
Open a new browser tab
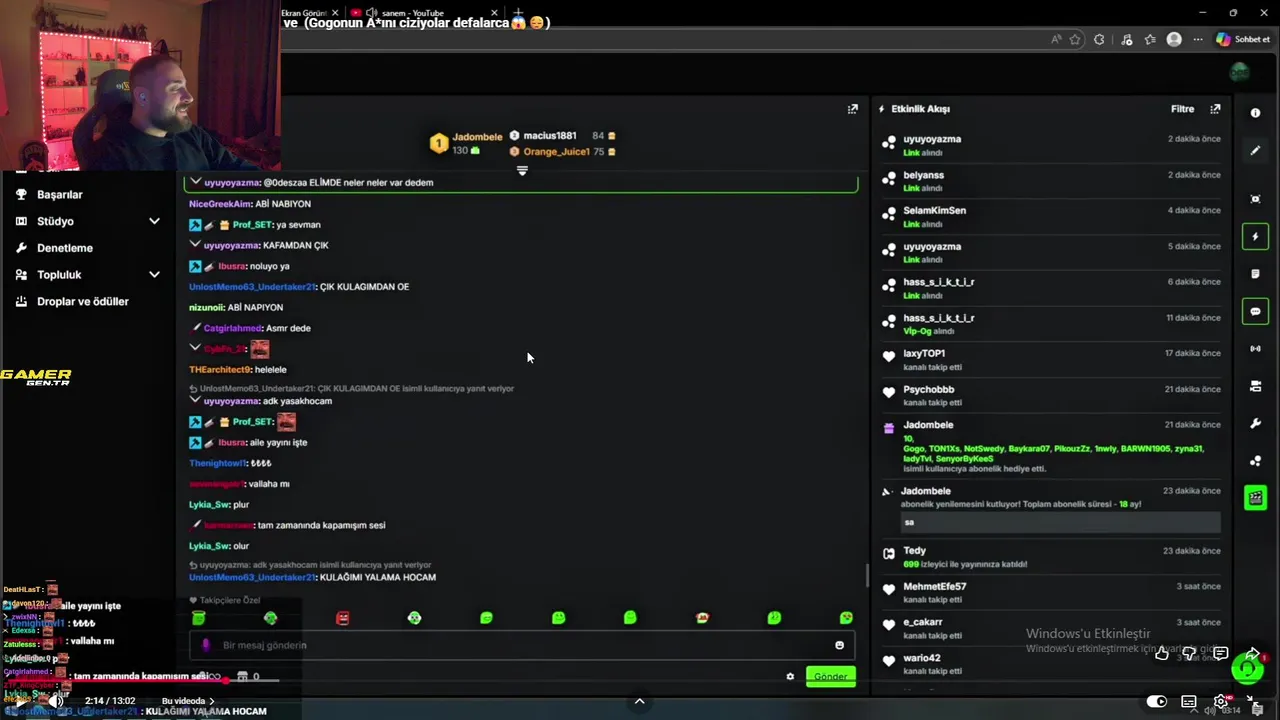click(x=518, y=13)
